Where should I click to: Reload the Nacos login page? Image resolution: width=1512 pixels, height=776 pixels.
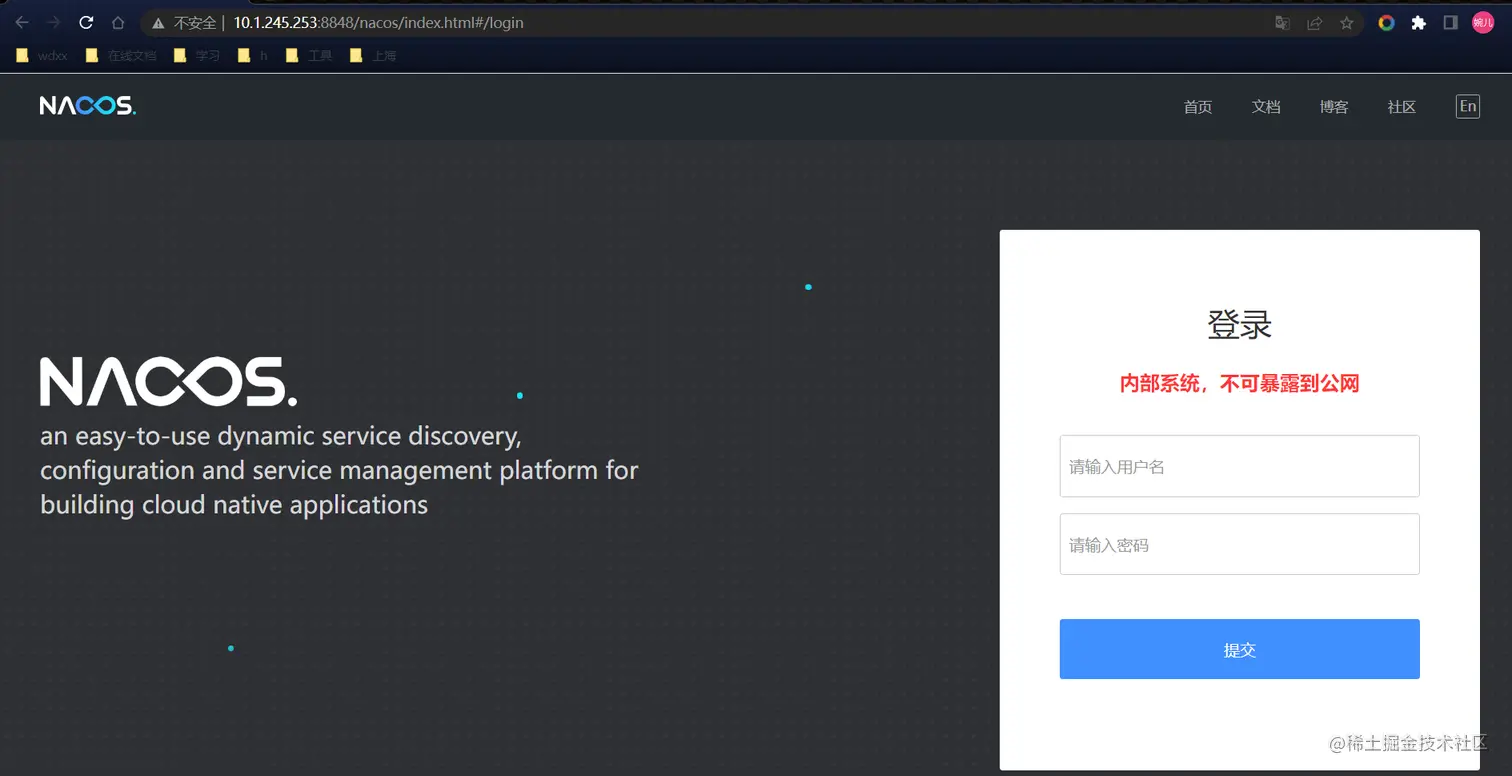tap(86, 22)
